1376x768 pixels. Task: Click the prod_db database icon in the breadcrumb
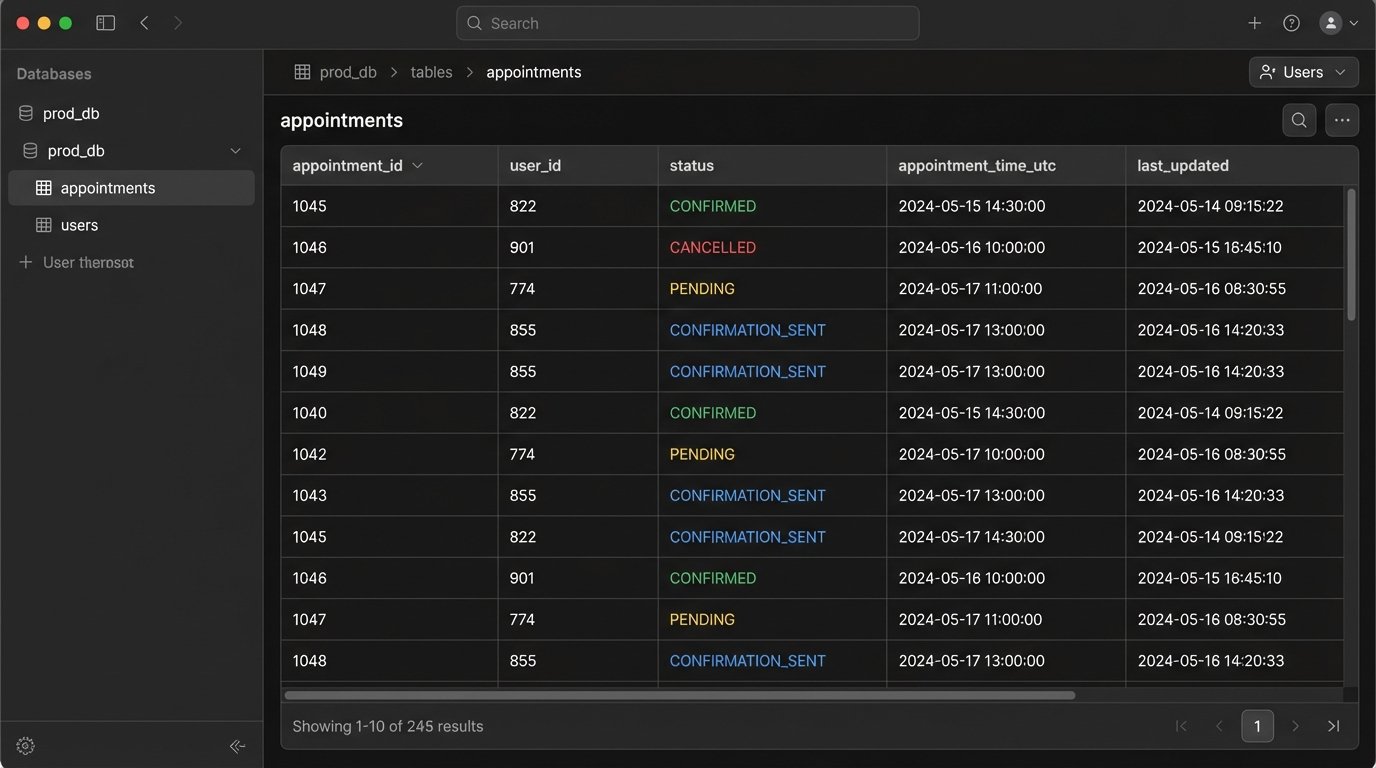(301, 71)
